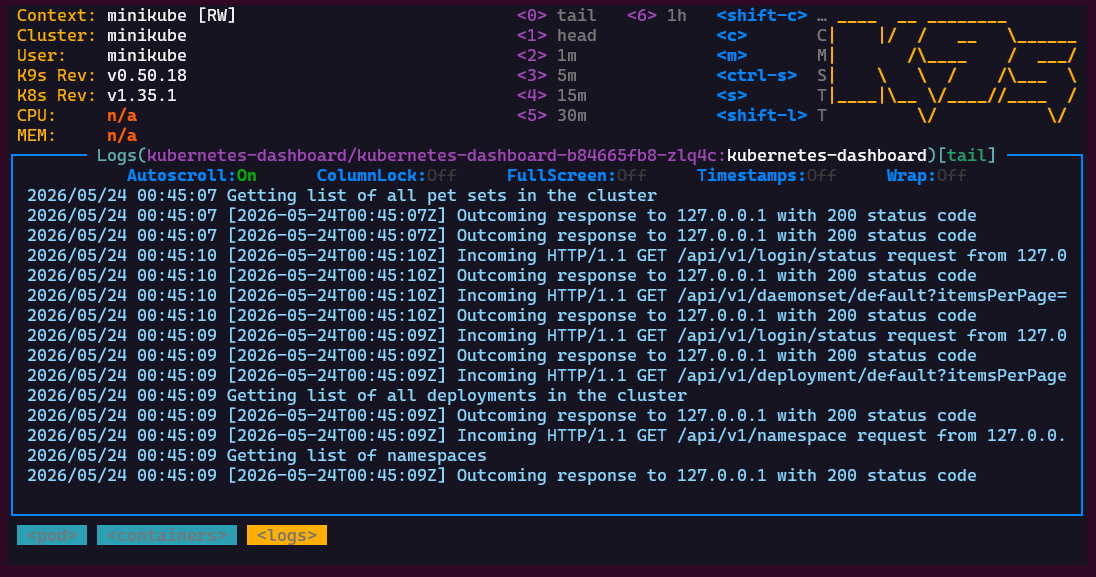Click the CPU n/a value

(122, 115)
